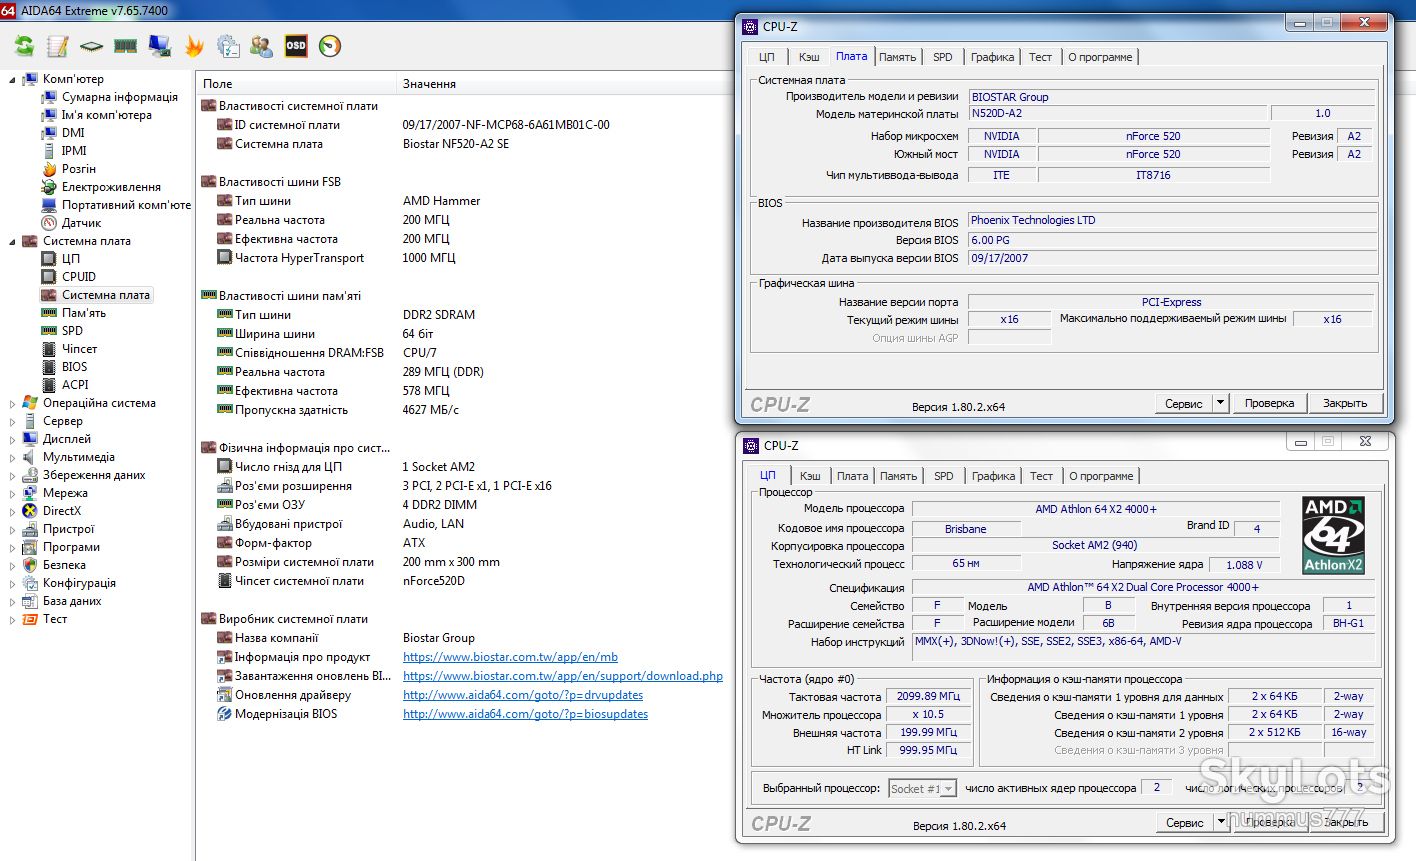Viewport: 1416px width, 861px height.
Task: Follow the aida64.com drvupdates link
Action: coord(523,695)
